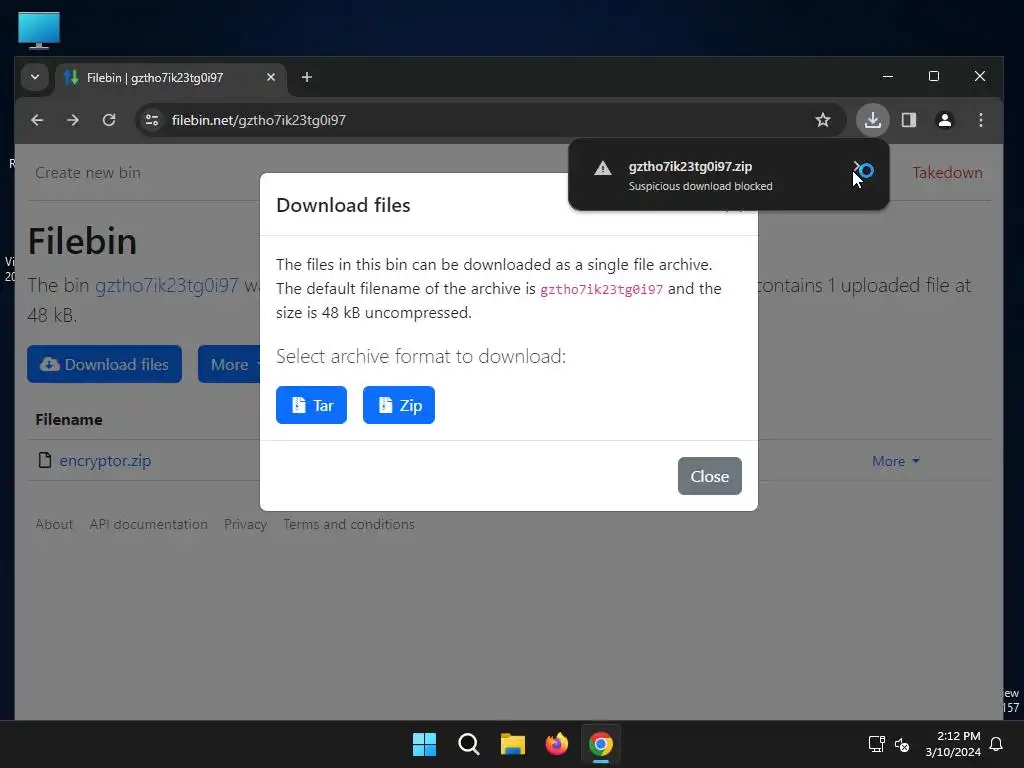Image resolution: width=1024 pixels, height=768 pixels.
Task: Download the archive as Zip
Action: pyautogui.click(x=399, y=405)
